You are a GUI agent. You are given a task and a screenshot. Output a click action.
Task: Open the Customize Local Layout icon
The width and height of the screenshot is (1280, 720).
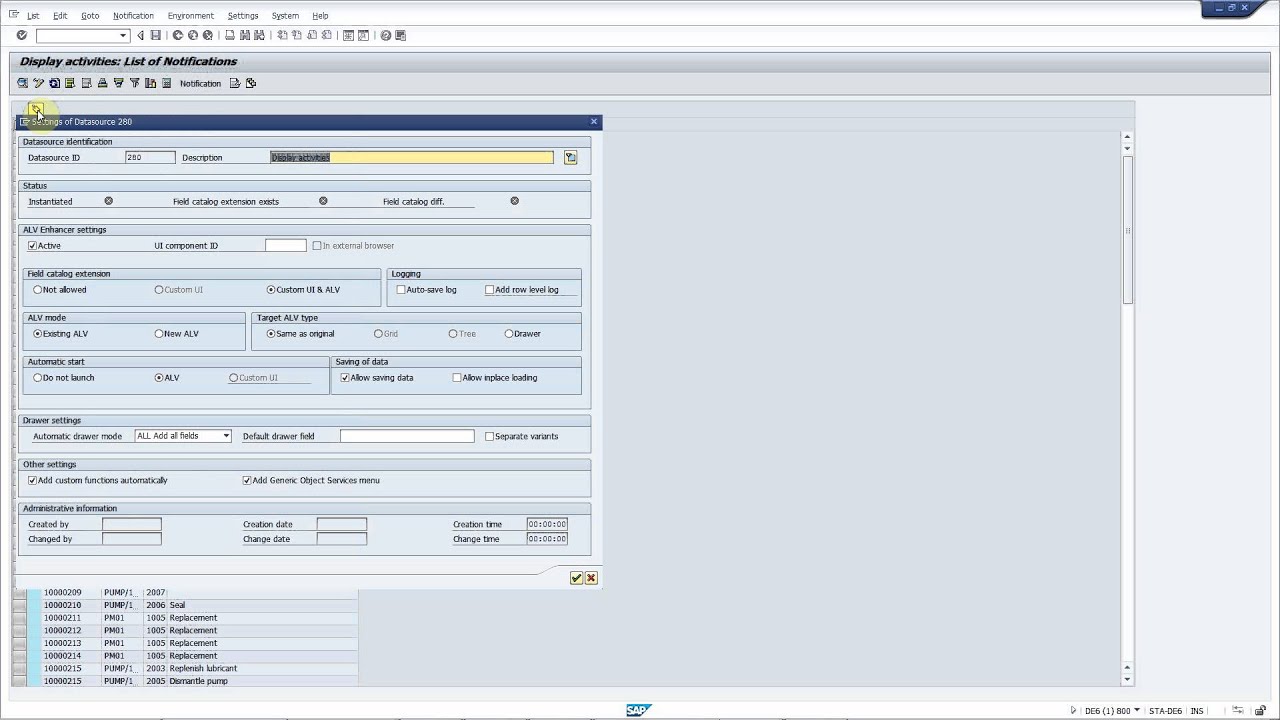401,35
